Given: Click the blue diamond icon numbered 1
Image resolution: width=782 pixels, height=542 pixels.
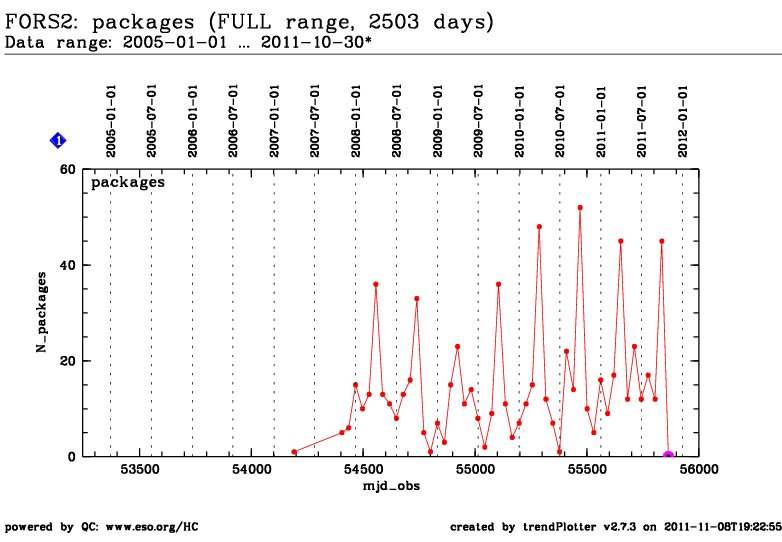Looking at the screenshot, I should coord(58,141).
